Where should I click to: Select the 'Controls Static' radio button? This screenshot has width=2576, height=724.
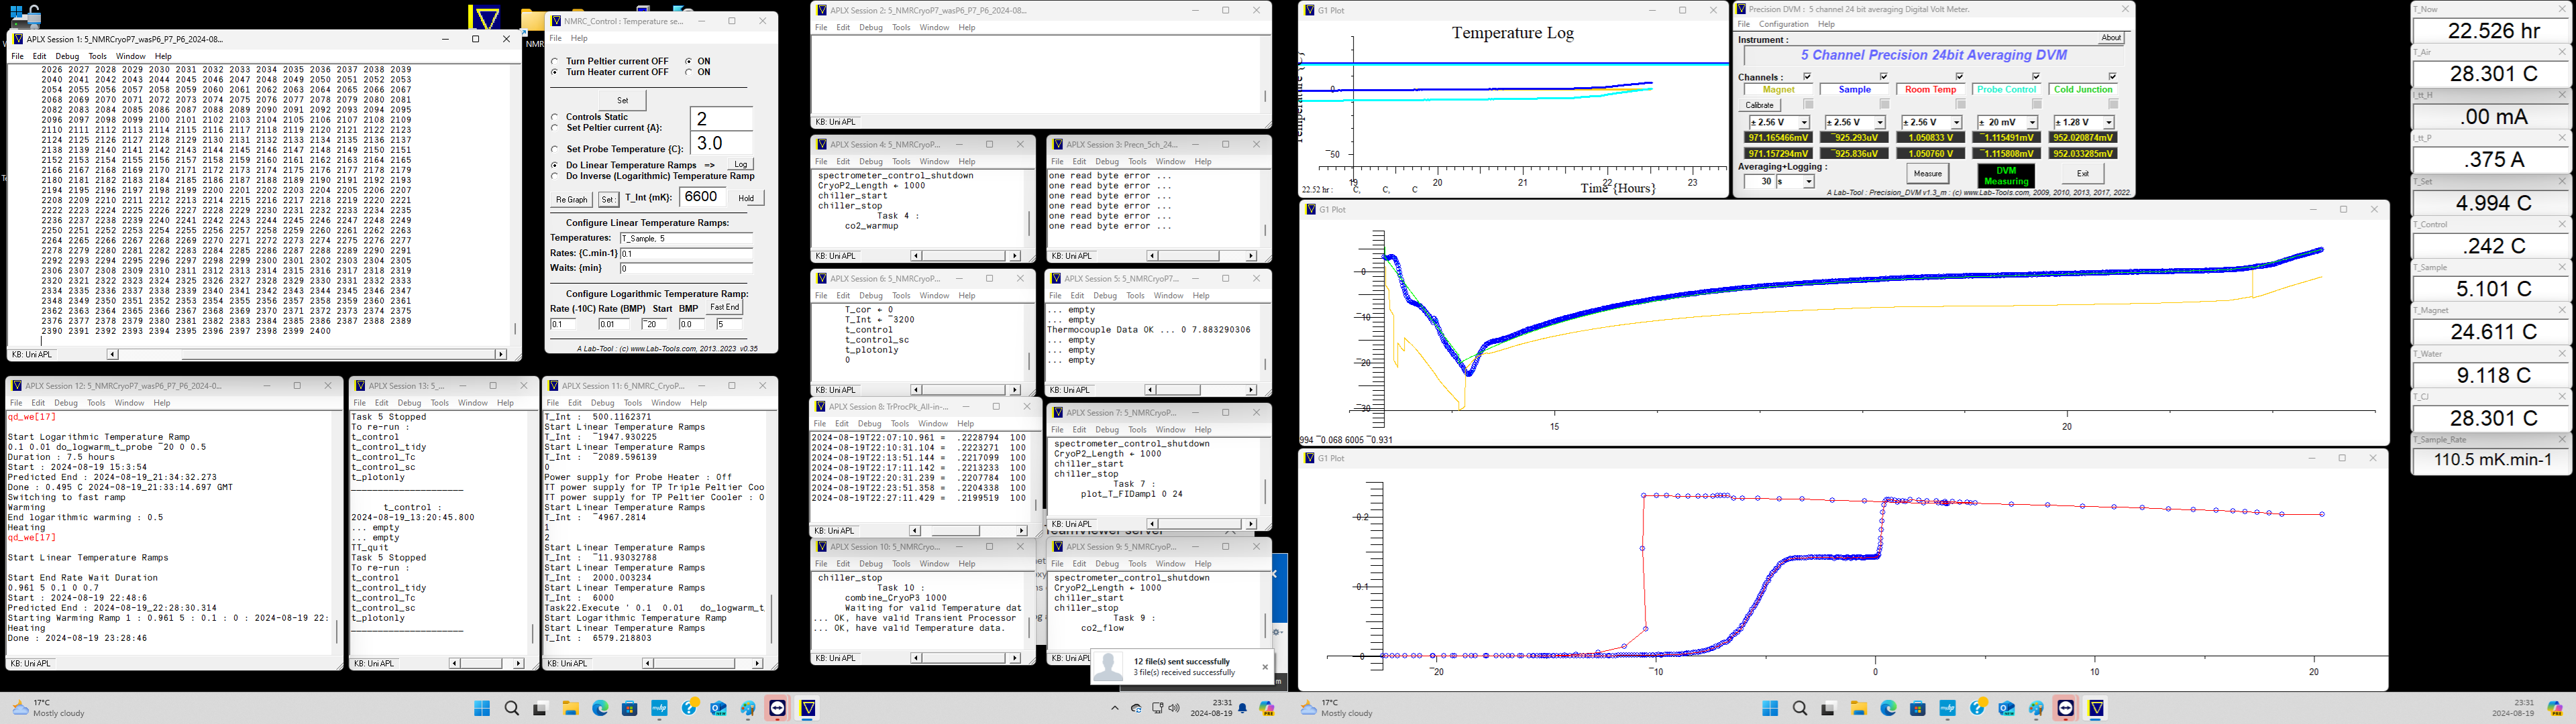tap(555, 117)
